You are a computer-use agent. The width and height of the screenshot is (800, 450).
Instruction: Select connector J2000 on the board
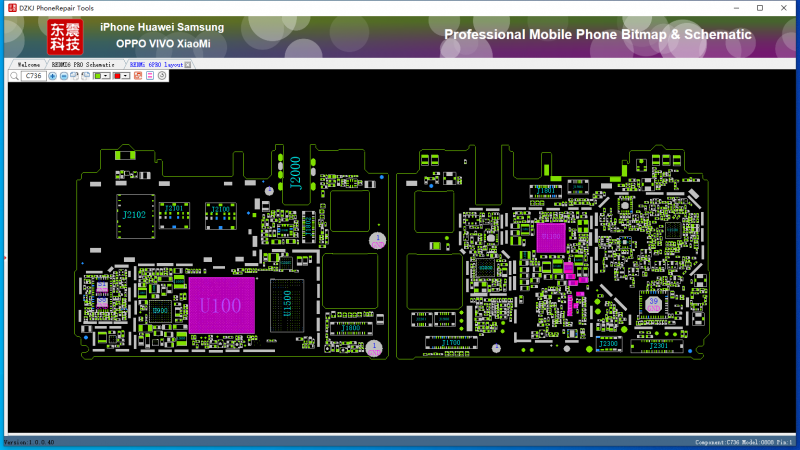pyautogui.click(x=295, y=173)
